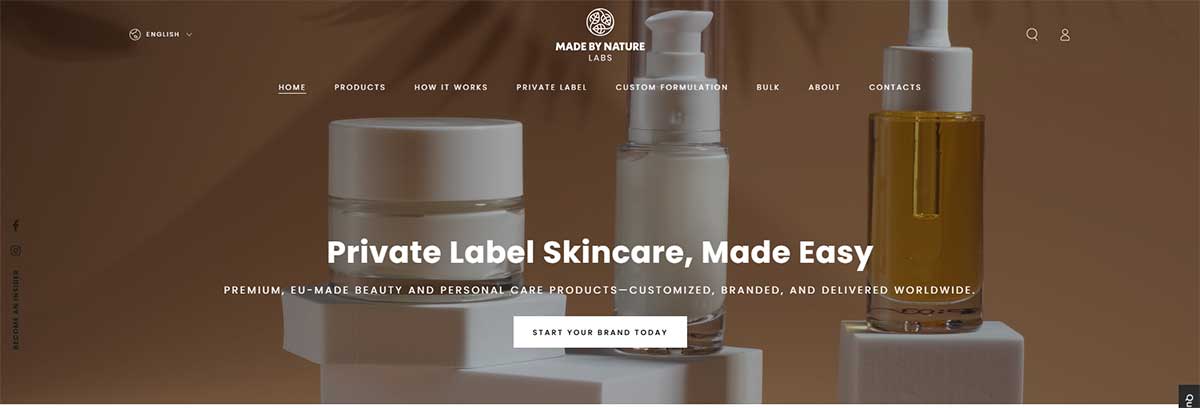The width and height of the screenshot is (1200, 408).
Task: Open the user account icon
Action: tap(1065, 35)
